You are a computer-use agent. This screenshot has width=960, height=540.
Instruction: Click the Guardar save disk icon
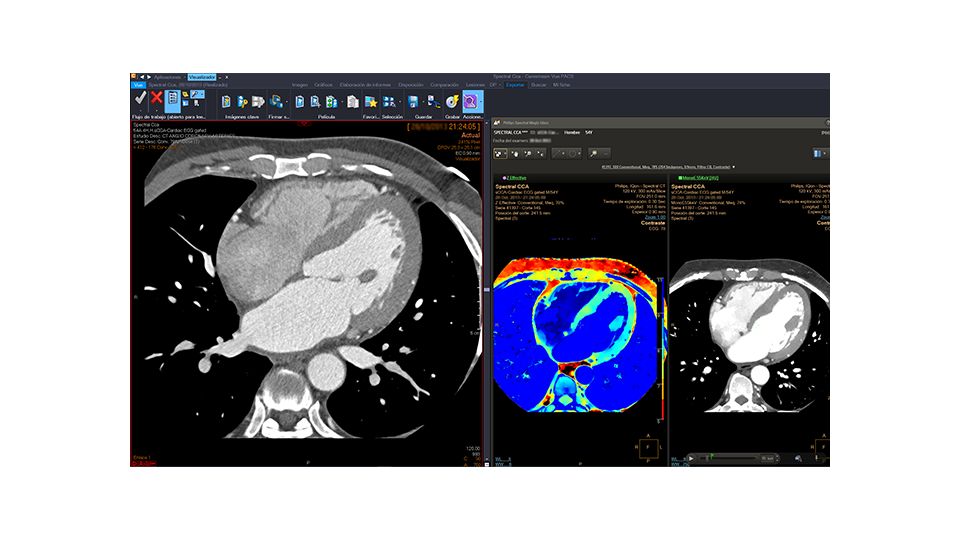coord(414,101)
